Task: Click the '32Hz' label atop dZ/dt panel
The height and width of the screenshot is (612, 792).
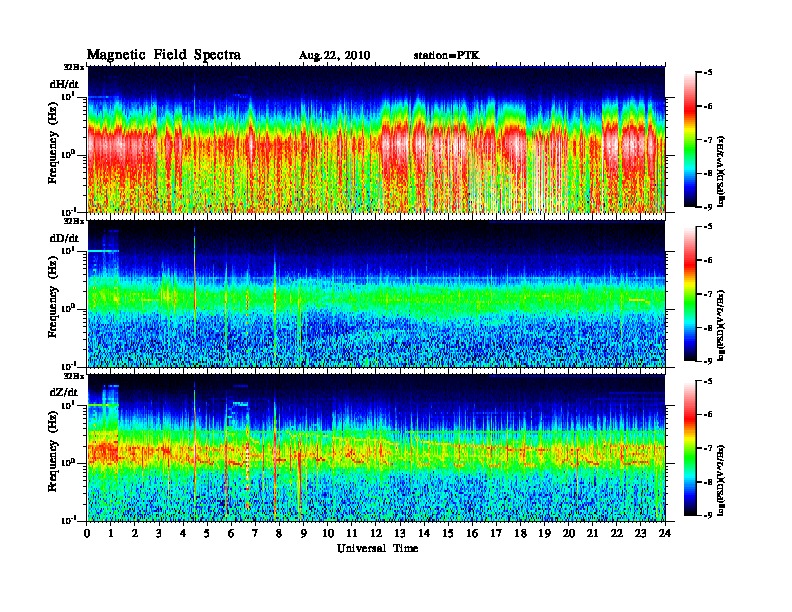Action: click(74, 376)
